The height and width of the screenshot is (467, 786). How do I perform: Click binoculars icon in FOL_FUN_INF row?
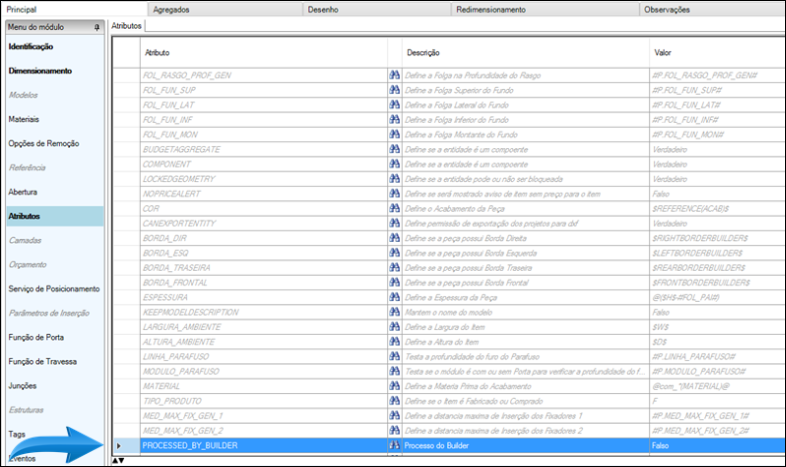pos(395,119)
